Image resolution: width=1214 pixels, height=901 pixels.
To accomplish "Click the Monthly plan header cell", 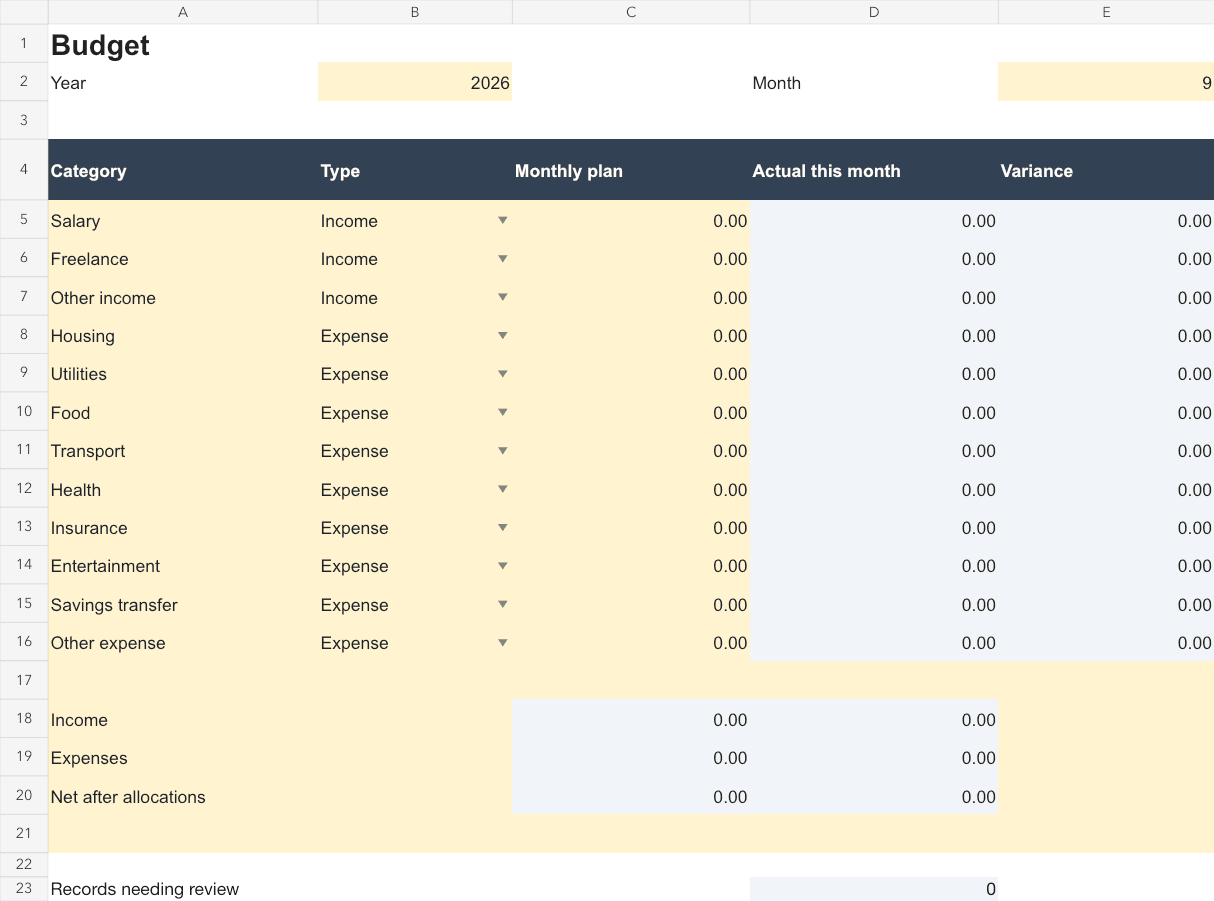I will [x=631, y=170].
